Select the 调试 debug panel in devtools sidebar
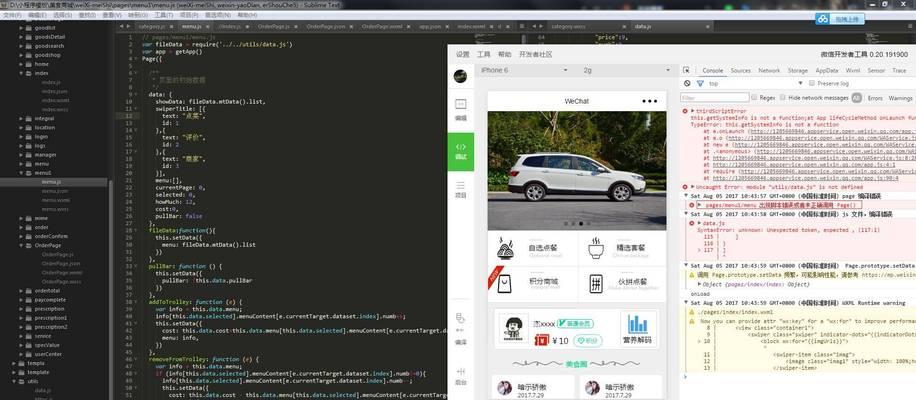Screen dimensions: 916x400 coord(460,151)
